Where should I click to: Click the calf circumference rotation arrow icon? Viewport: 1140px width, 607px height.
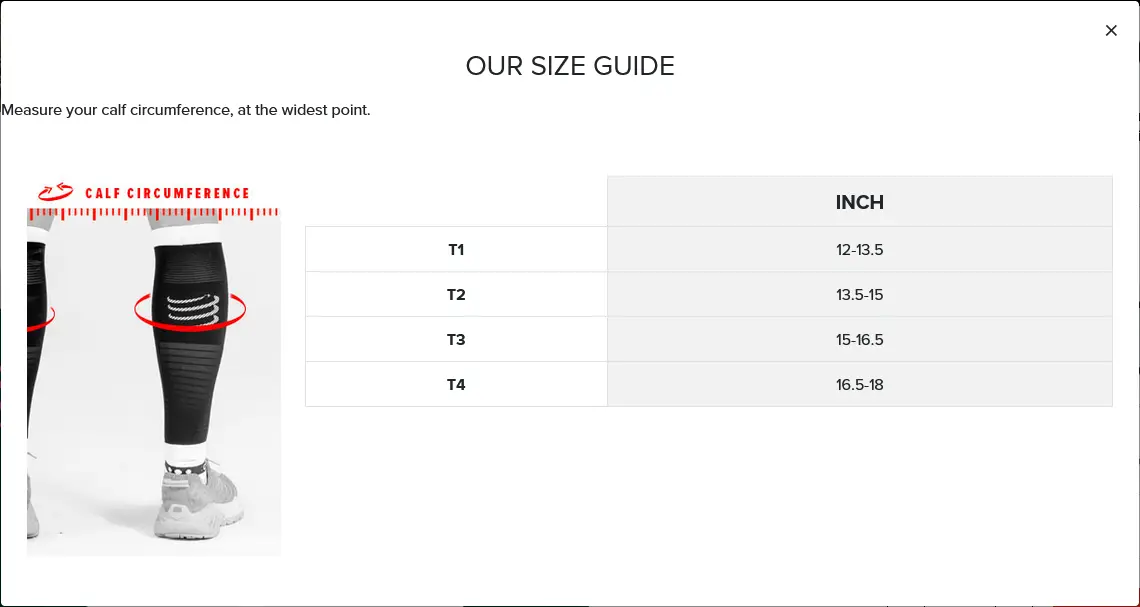pos(55,193)
